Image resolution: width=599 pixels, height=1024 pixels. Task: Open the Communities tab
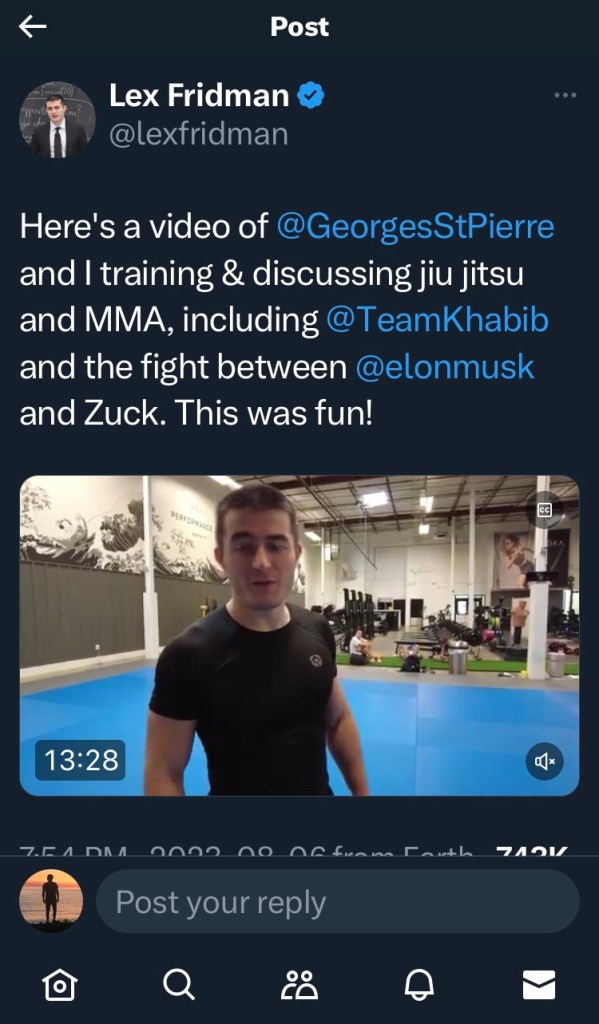(x=299, y=984)
